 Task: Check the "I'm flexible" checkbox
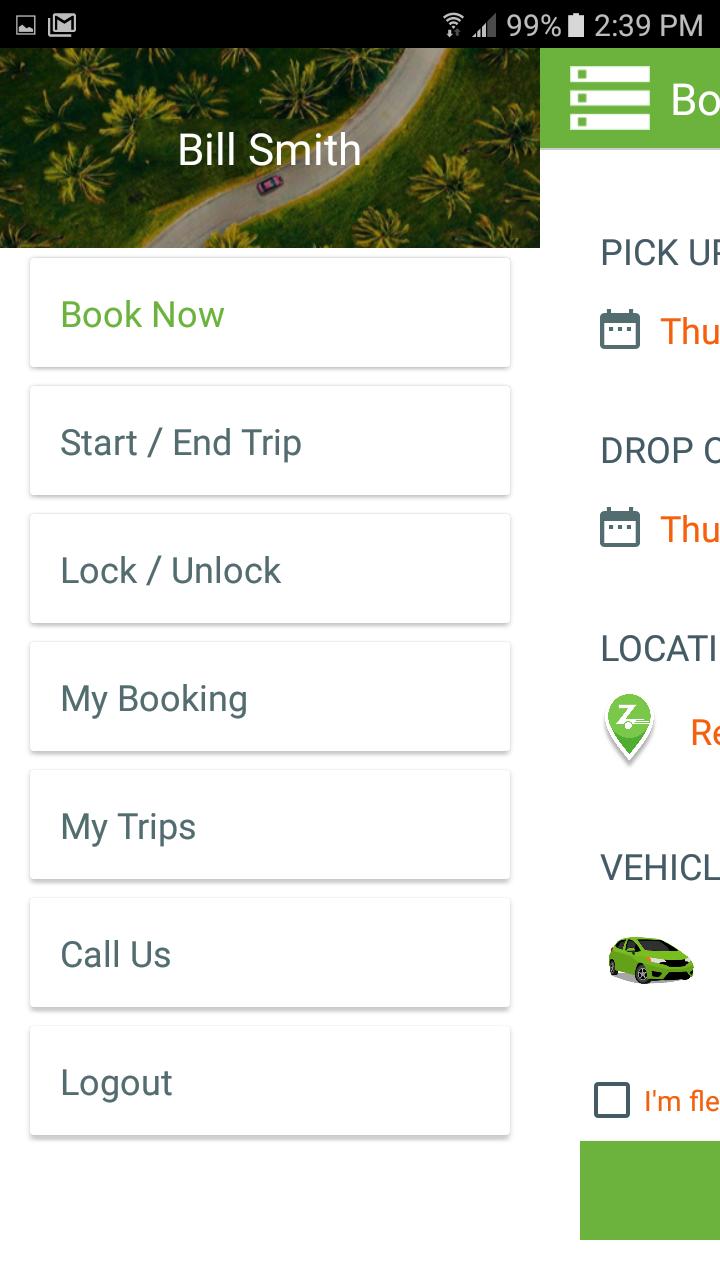pyautogui.click(x=612, y=1100)
